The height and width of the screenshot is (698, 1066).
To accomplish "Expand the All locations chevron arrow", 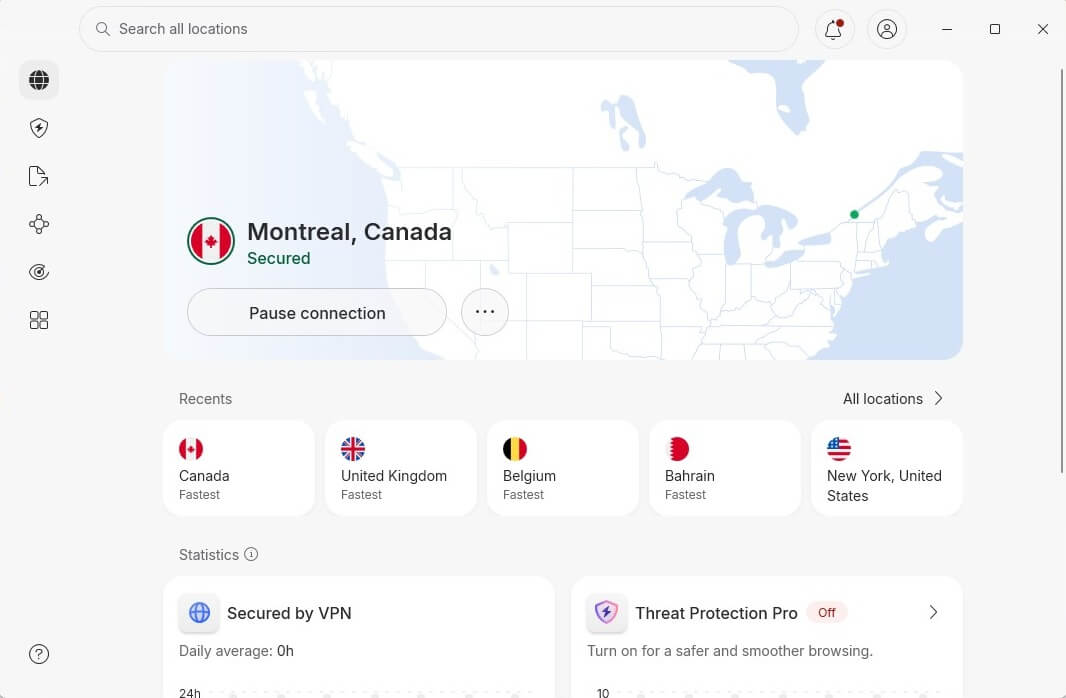I will pyautogui.click(x=938, y=398).
